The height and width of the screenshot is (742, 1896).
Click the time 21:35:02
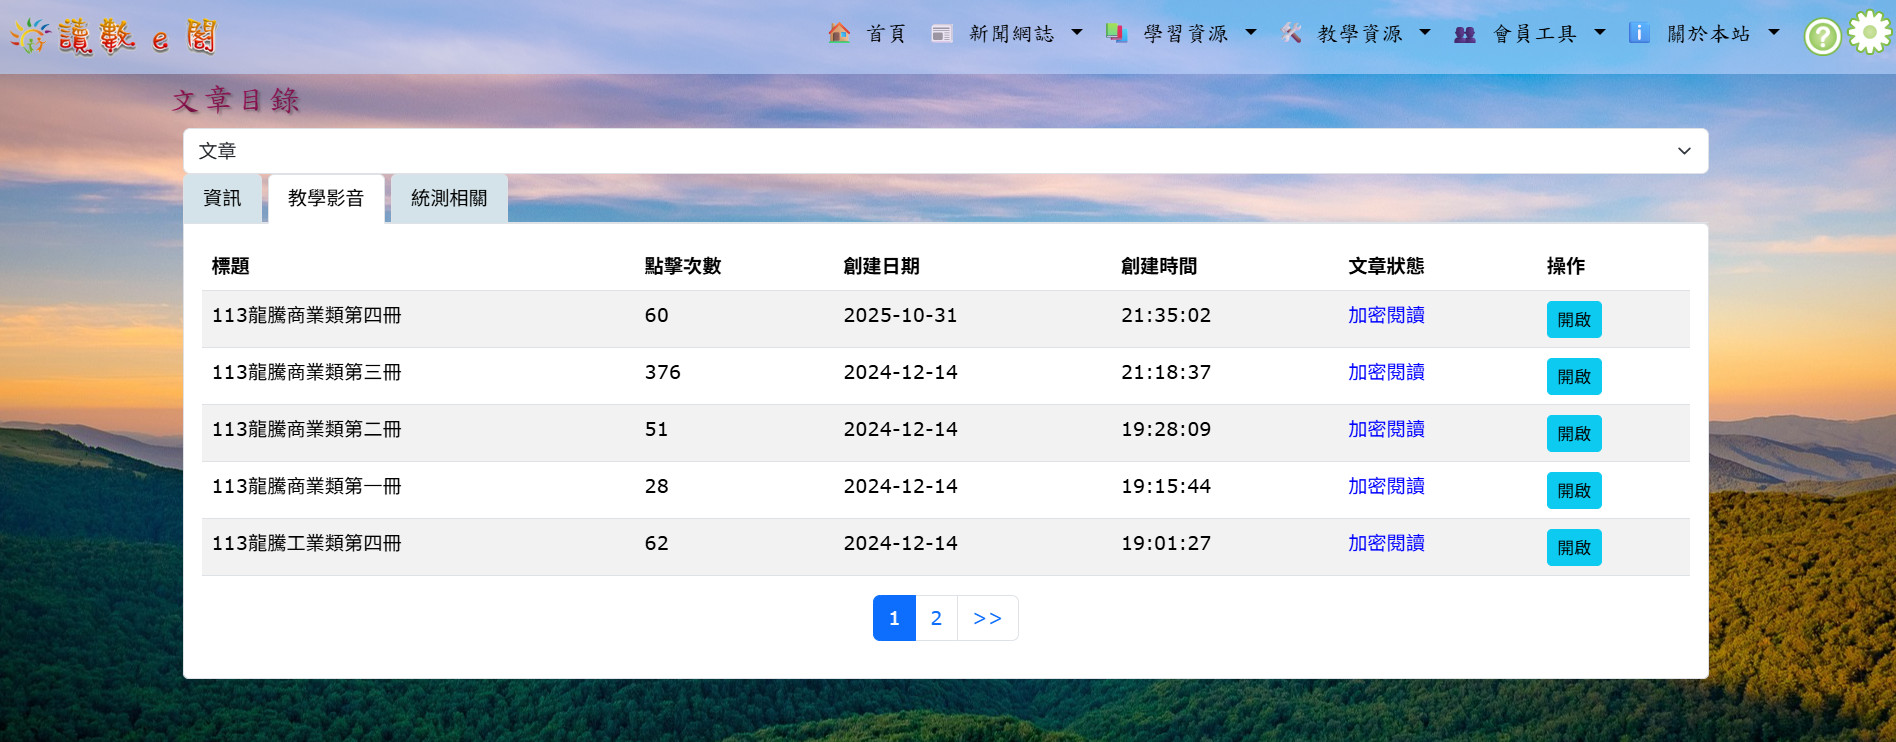(1166, 315)
